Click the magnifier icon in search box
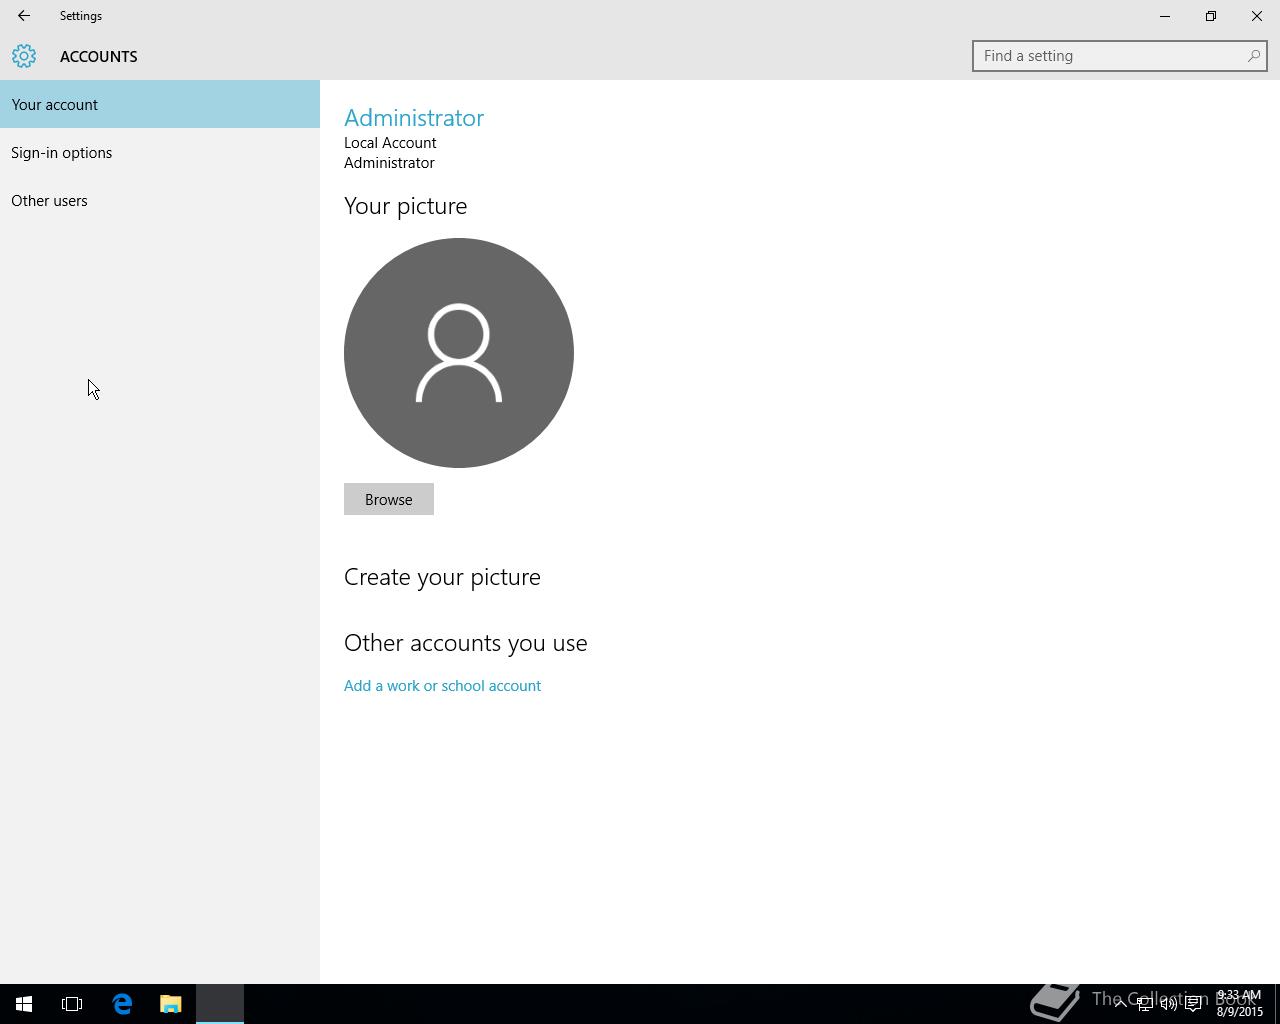Image resolution: width=1280 pixels, height=1024 pixels. [1253, 56]
